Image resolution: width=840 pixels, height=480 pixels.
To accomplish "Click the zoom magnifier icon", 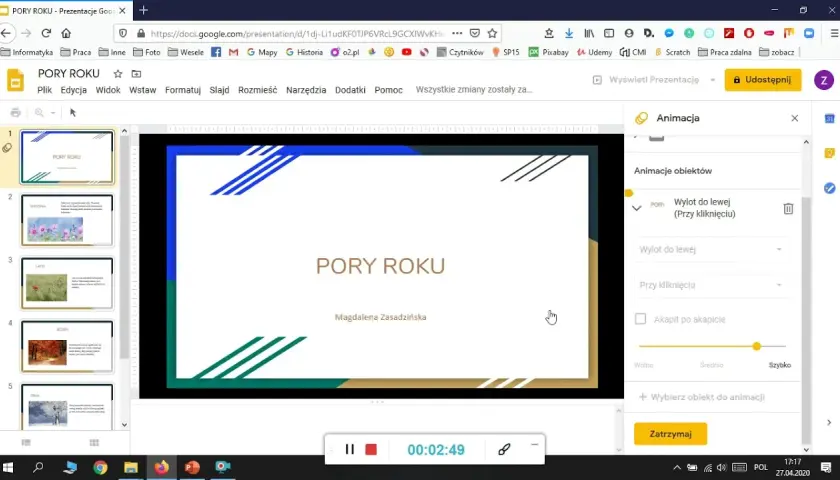I will 39,112.
